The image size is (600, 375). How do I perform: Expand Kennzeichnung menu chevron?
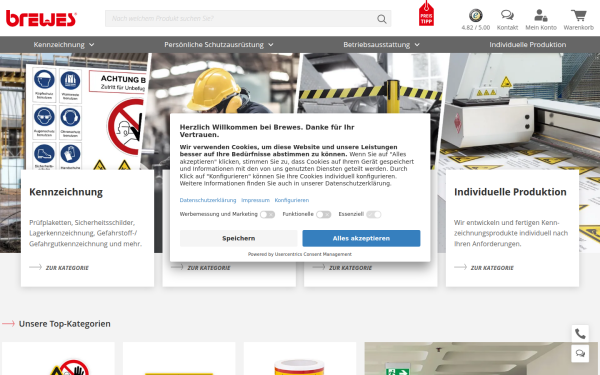tap(91, 45)
